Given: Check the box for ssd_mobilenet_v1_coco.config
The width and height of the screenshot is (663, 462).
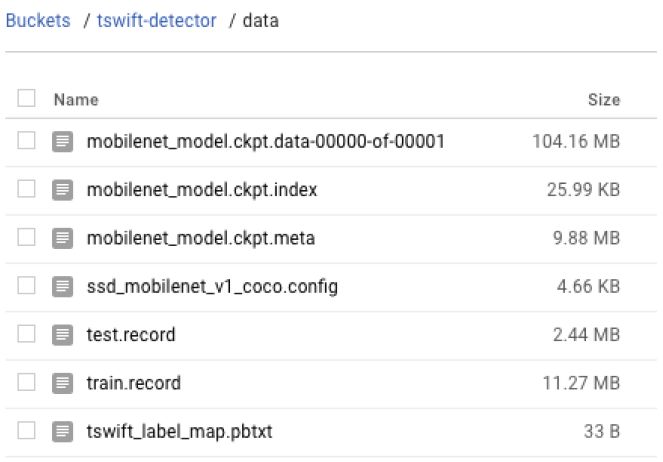Looking at the screenshot, I should point(27,287).
